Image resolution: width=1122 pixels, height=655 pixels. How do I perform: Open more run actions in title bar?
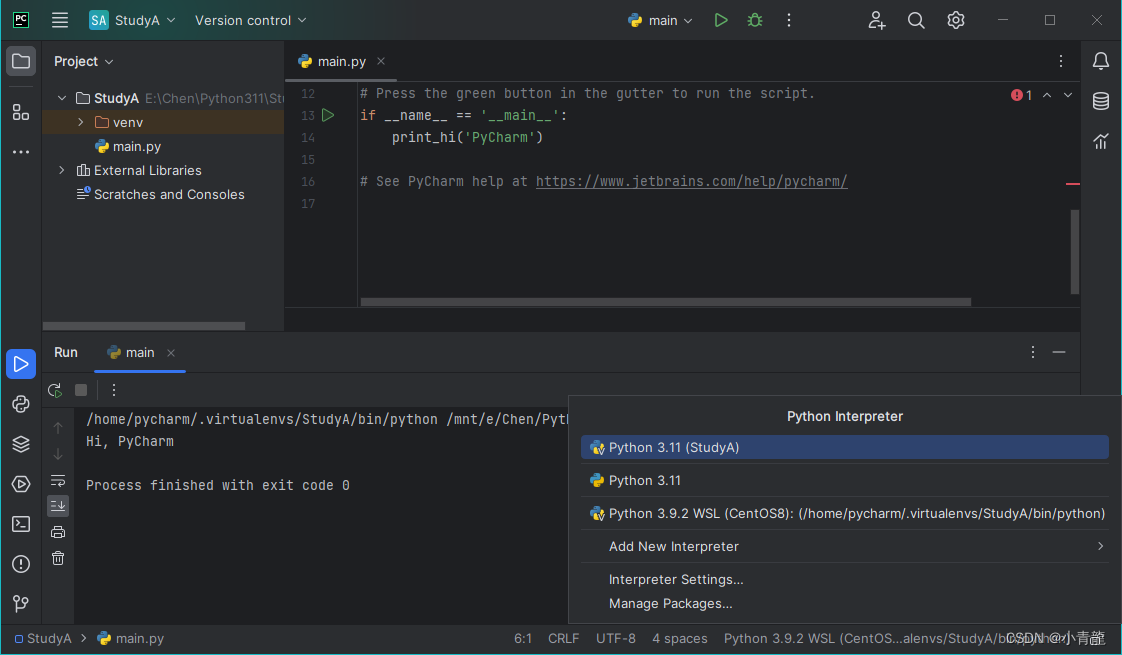tap(789, 20)
